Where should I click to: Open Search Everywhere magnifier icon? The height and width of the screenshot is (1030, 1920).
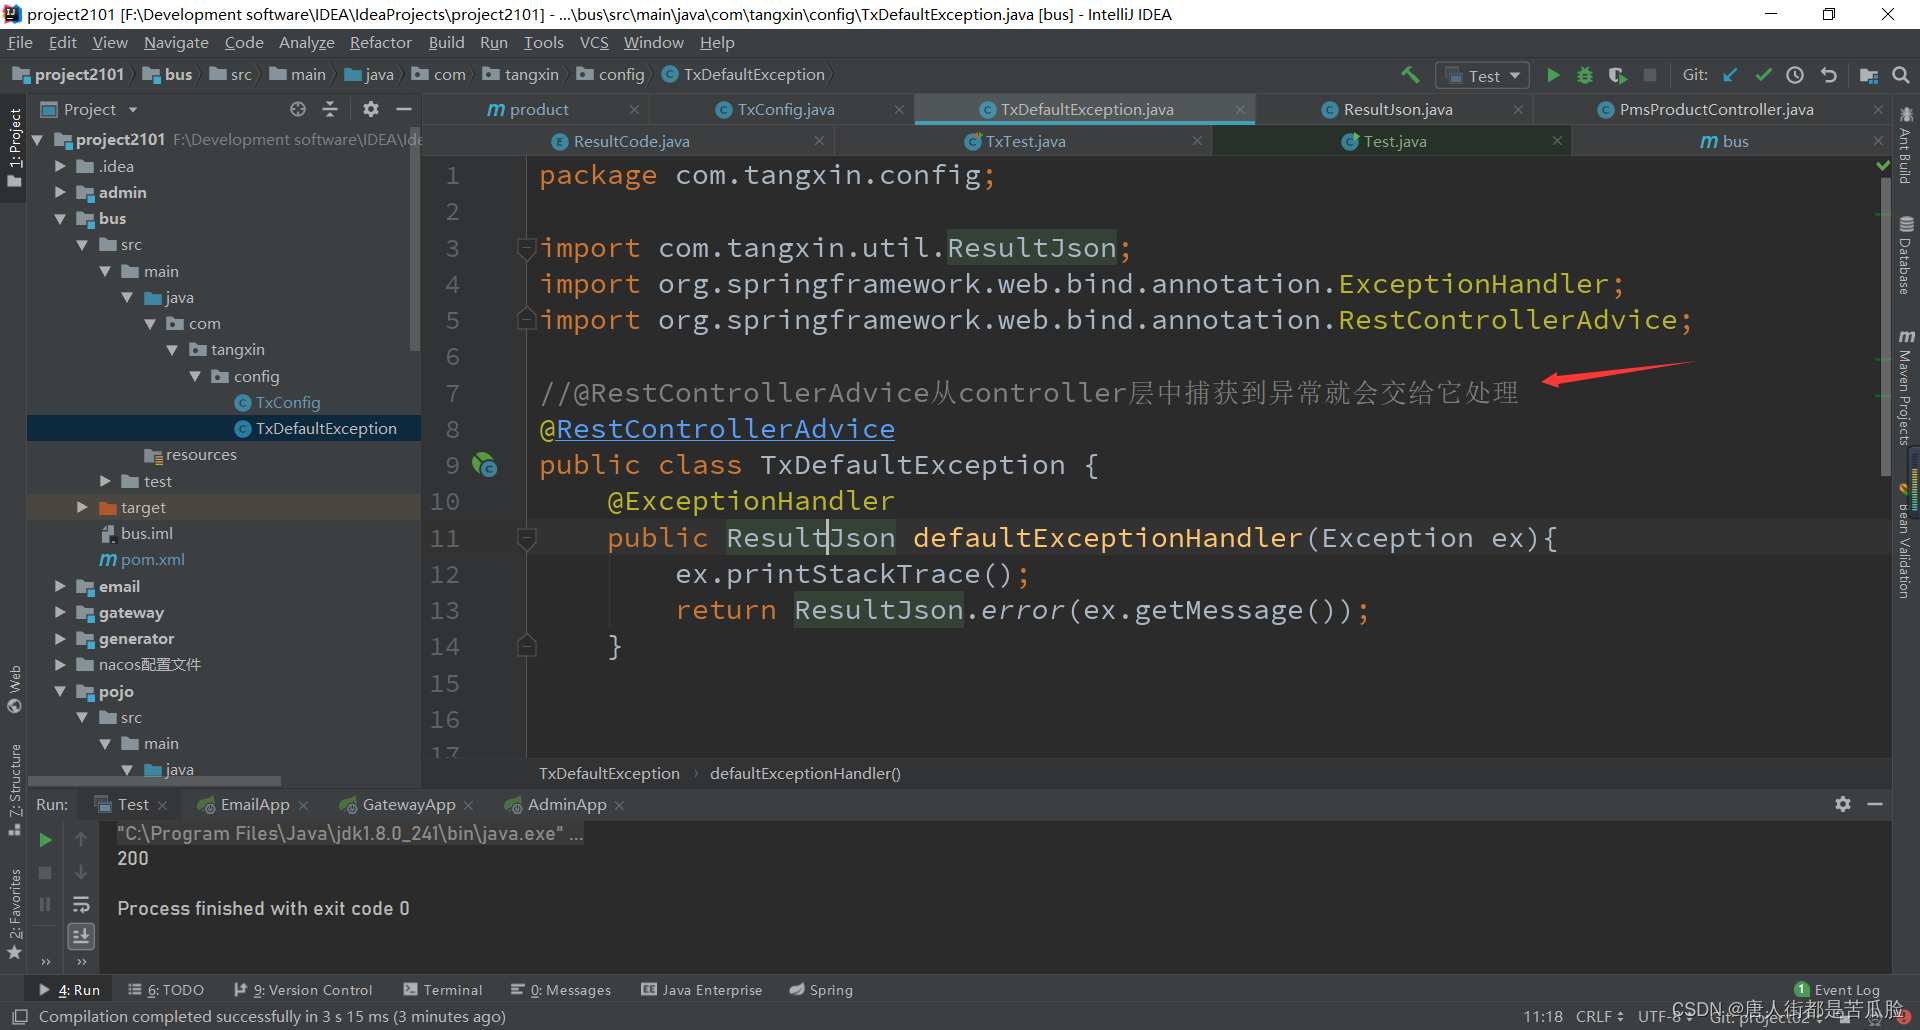tap(1901, 75)
